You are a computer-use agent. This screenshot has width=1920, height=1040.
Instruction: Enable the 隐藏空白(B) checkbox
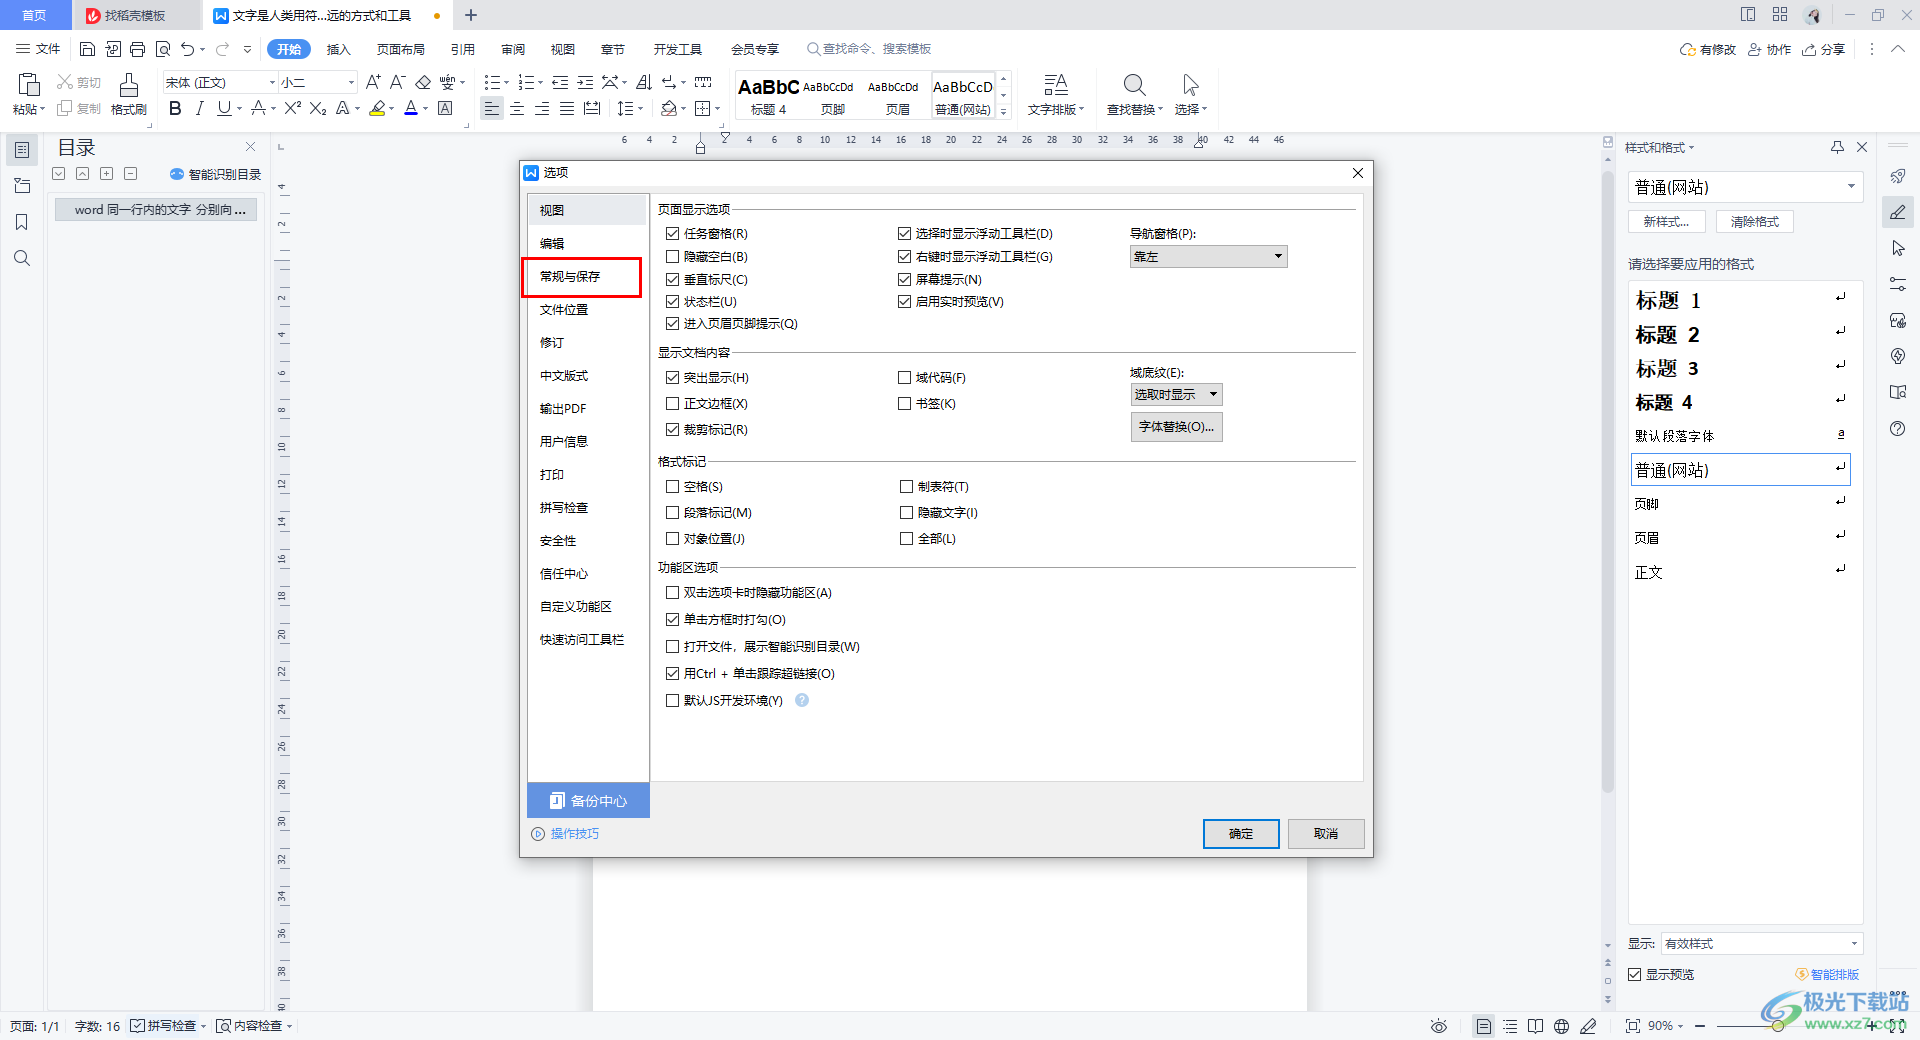673,256
